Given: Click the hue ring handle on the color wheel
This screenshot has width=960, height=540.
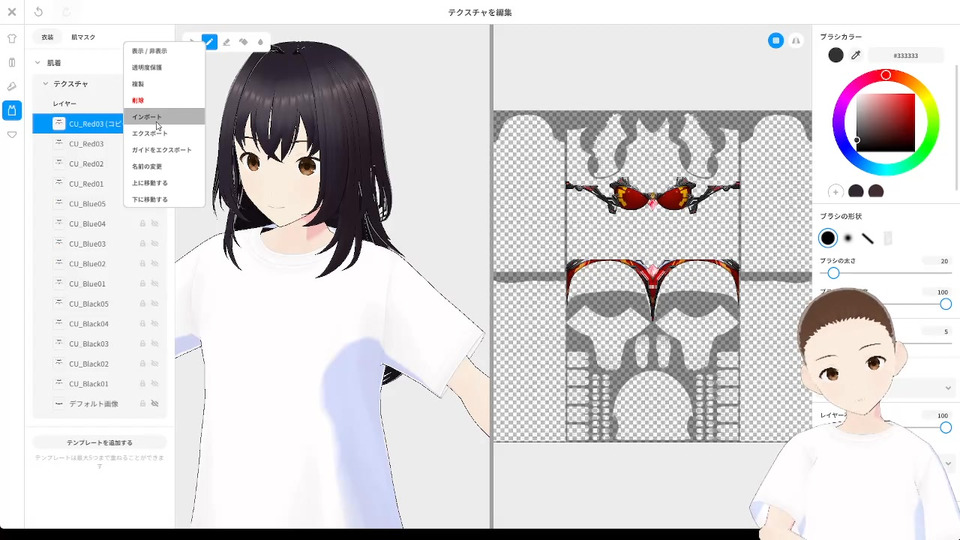Looking at the screenshot, I should (886, 75).
